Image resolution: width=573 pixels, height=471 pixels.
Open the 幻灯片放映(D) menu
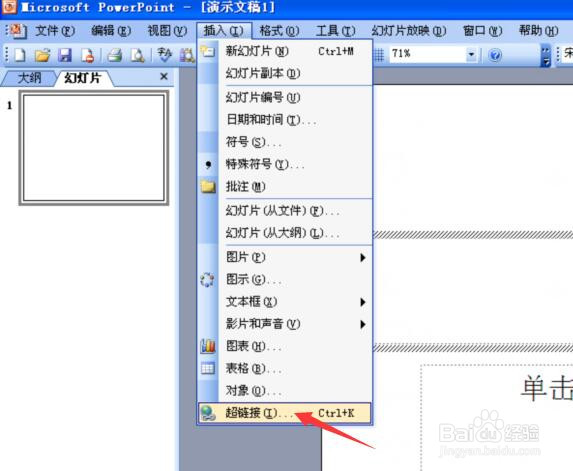[409, 31]
